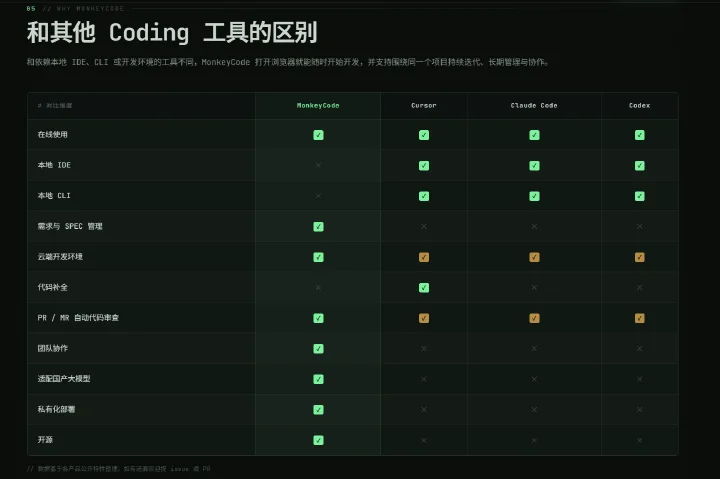Screen dimensions: 720x479
Task: Click Codex's X mark in 代码补全 row
Action: click(640, 287)
